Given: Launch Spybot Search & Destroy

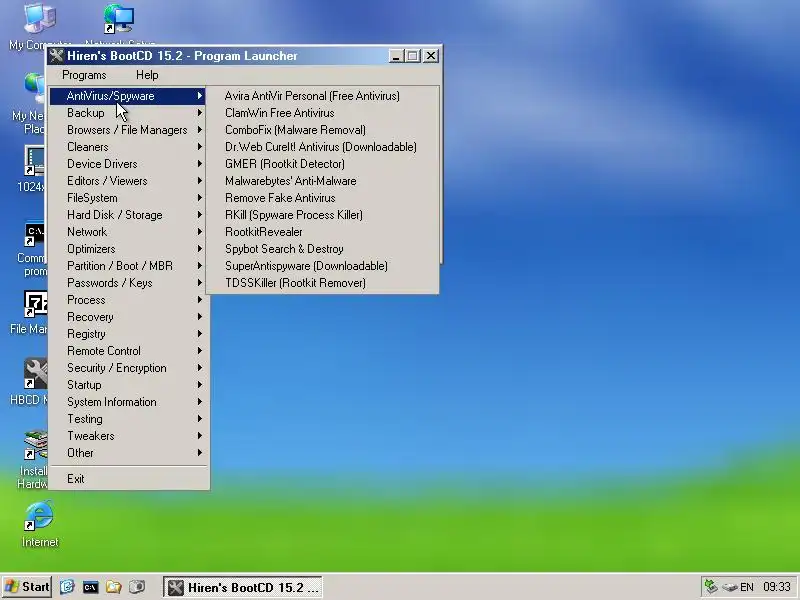Looking at the screenshot, I should click(322, 249).
